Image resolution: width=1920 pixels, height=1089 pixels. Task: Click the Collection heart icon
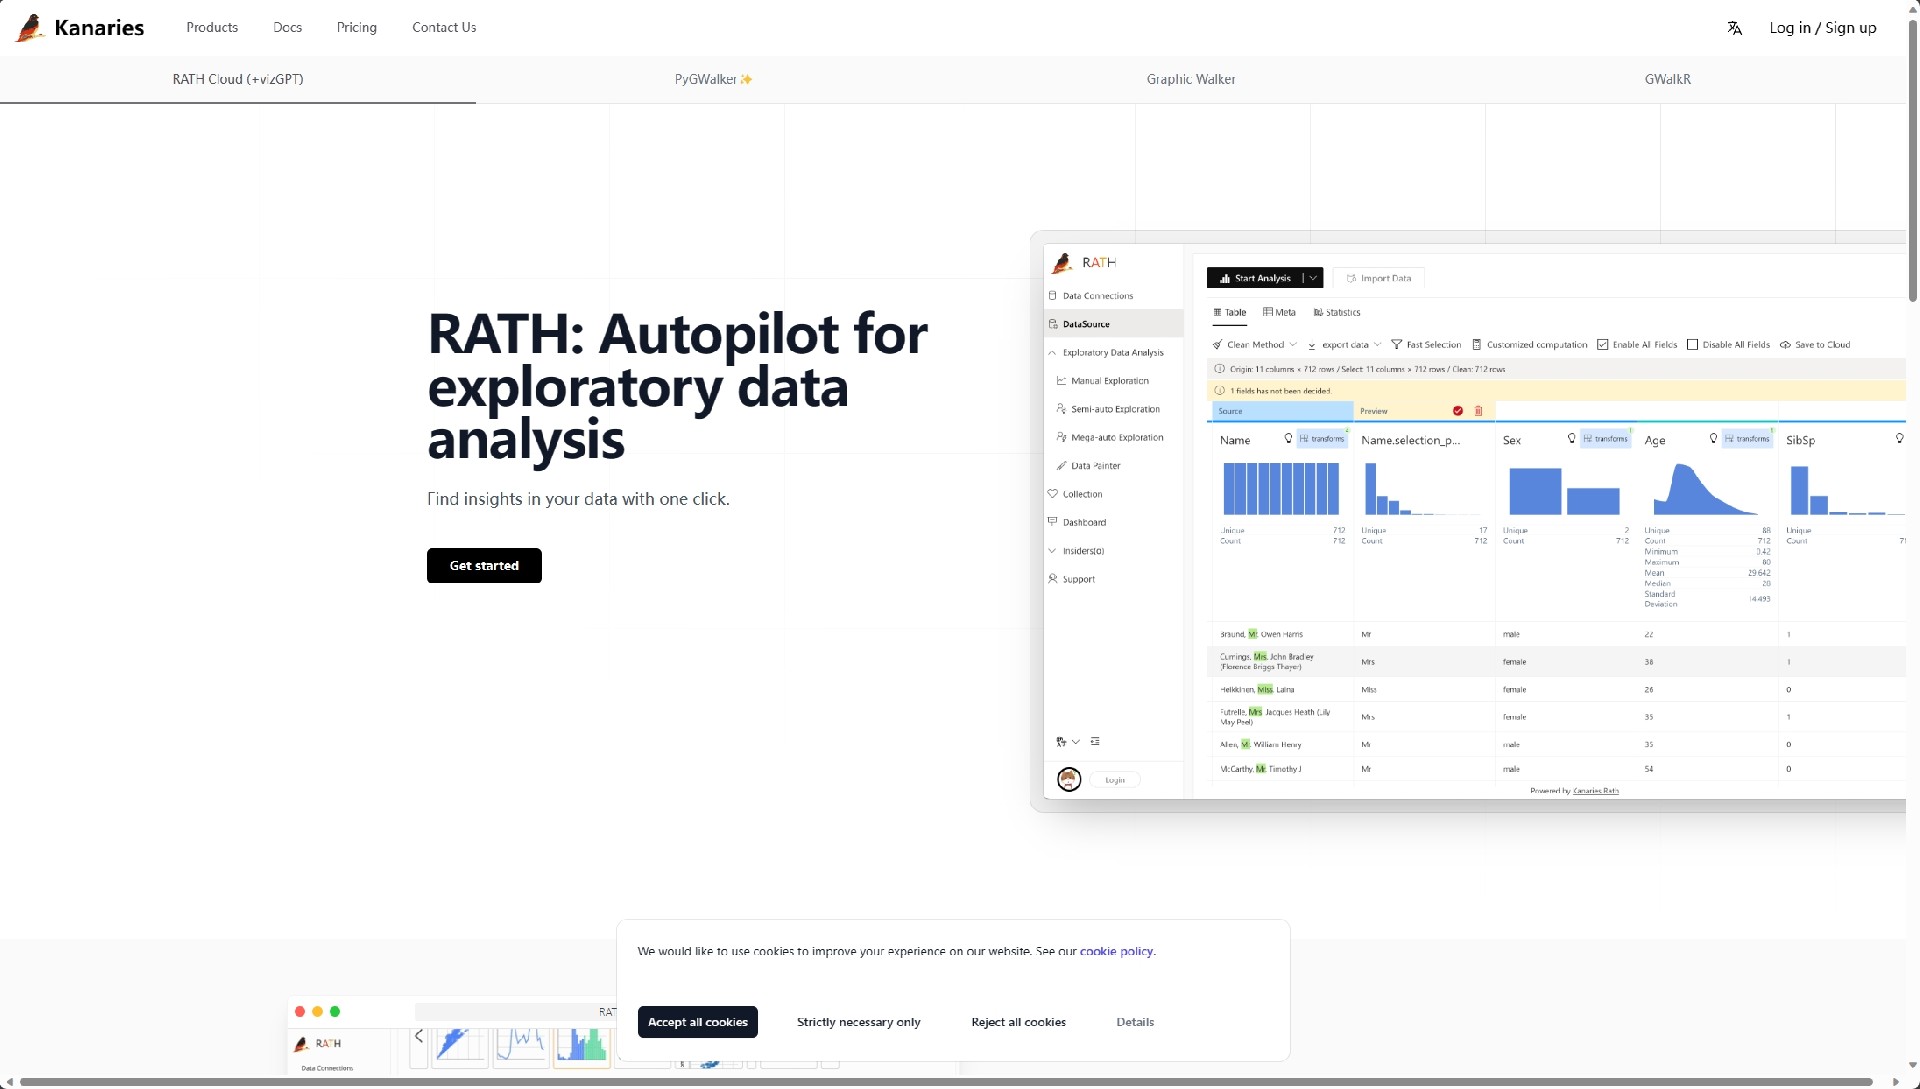pos(1053,494)
